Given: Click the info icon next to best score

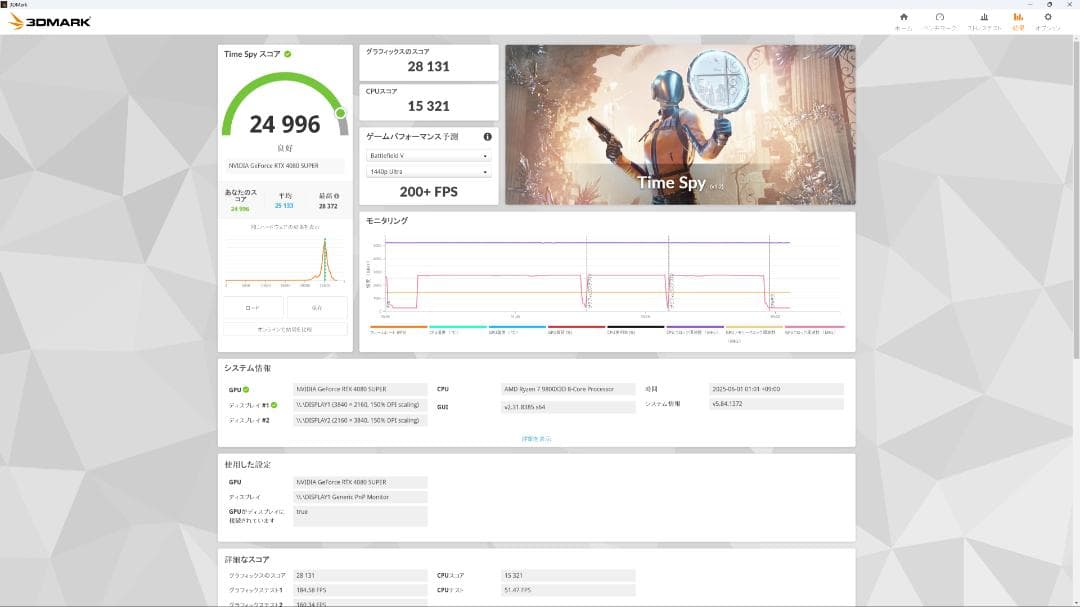Looking at the screenshot, I should pyautogui.click(x=336, y=197).
